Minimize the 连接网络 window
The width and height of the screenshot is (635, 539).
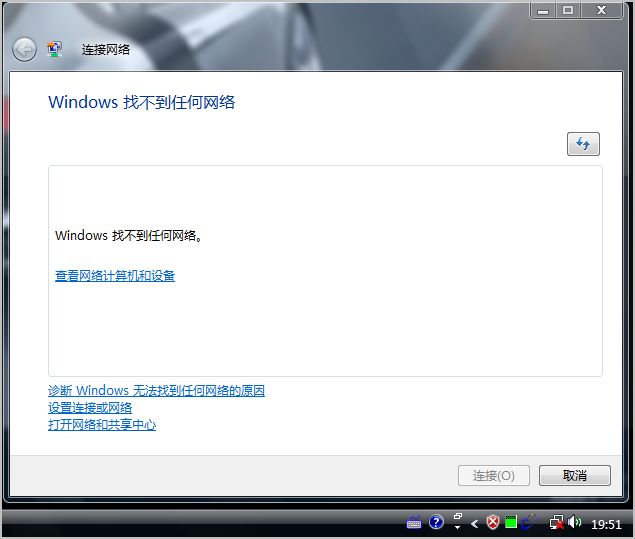click(543, 10)
